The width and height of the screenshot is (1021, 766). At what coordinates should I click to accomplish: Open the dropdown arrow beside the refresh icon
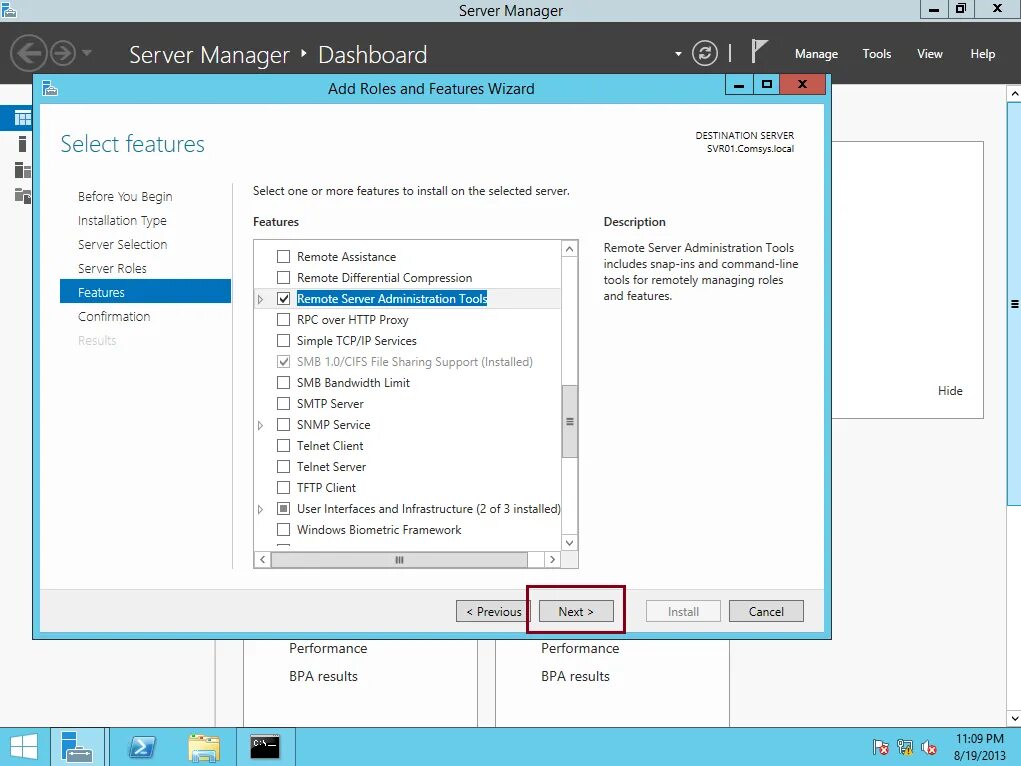click(x=678, y=54)
